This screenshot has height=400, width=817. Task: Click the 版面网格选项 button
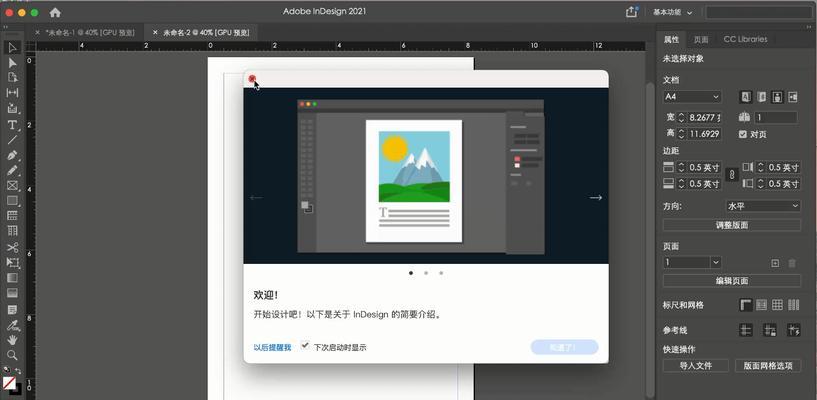click(768, 366)
